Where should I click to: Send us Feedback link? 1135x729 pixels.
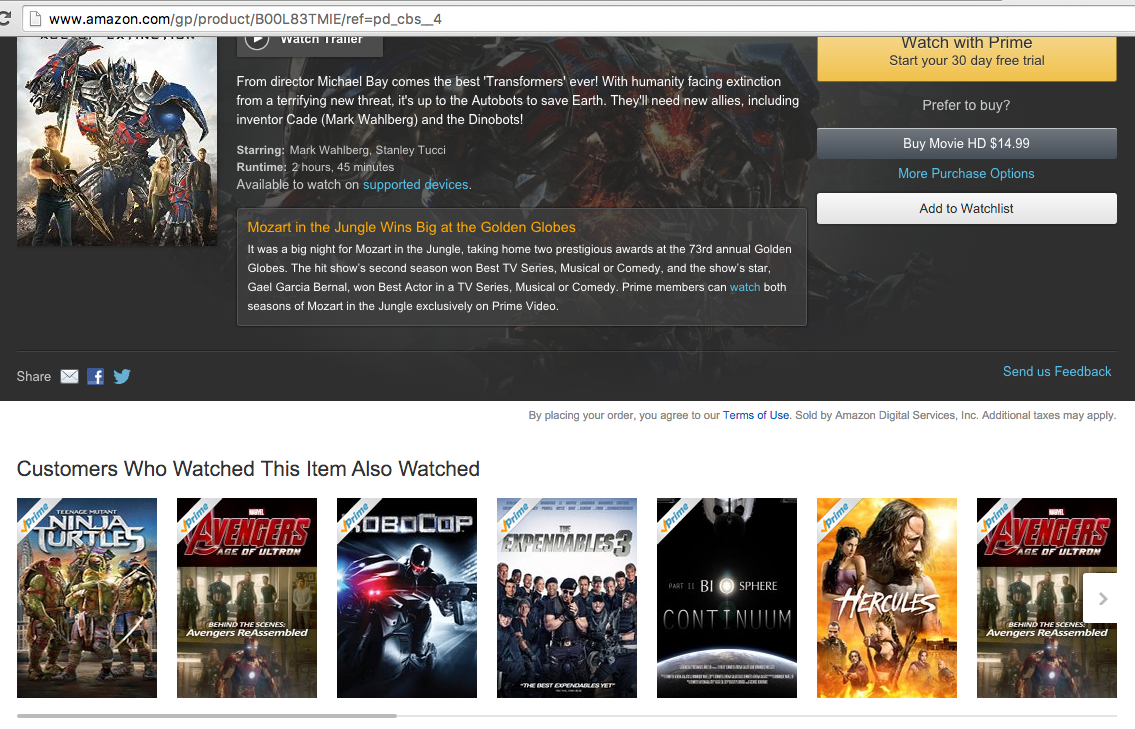pos(1057,371)
